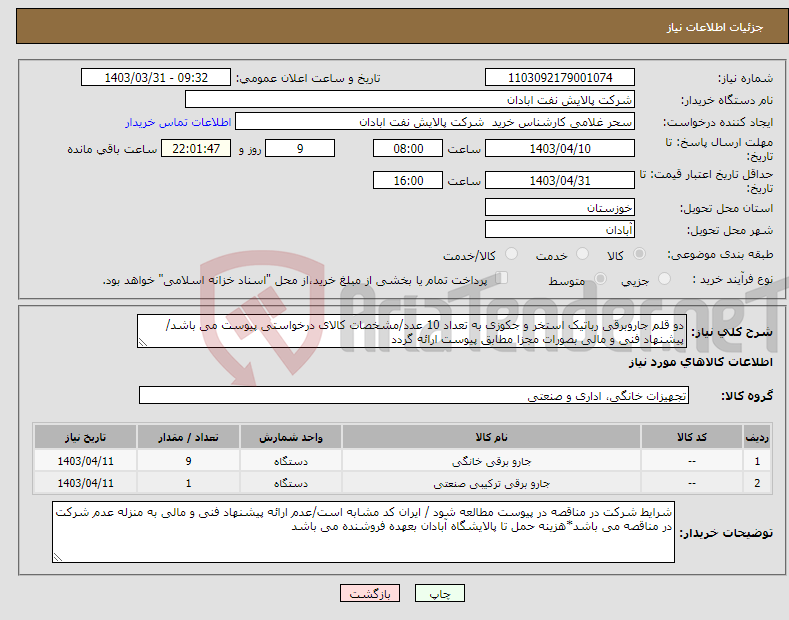The width and height of the screenshot is (789, 620).
Task: Click the quantity 9 in row 1
Action: click(188, 461)
